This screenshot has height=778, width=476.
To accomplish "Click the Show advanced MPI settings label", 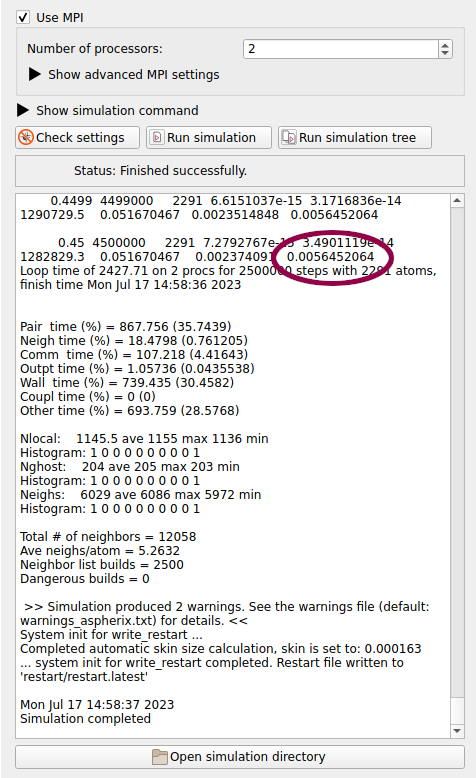I will [134, 74].
